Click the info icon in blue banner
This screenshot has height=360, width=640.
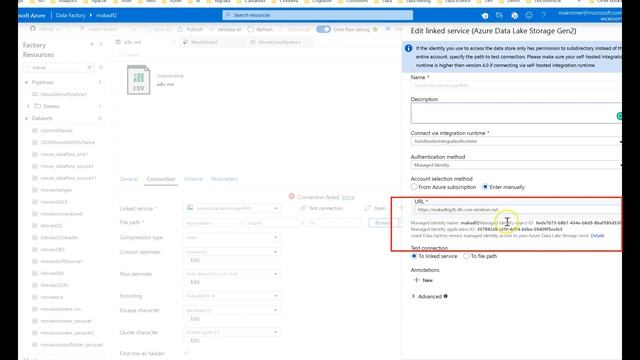click(x=408, y=48)
